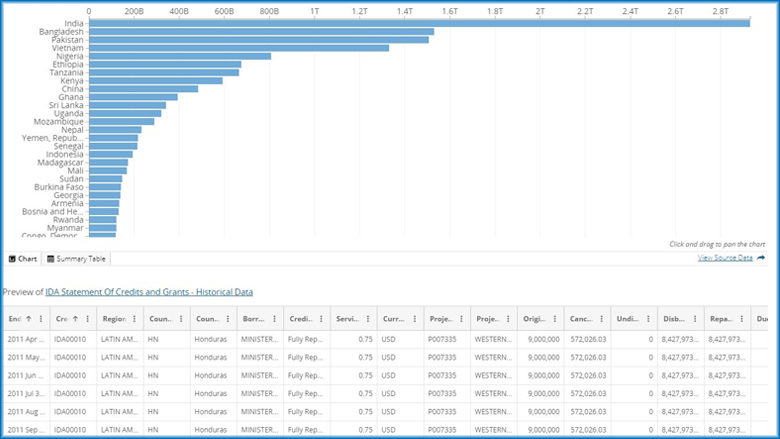
Task: Click the '2011 May' cell
Action: (26, 357)
